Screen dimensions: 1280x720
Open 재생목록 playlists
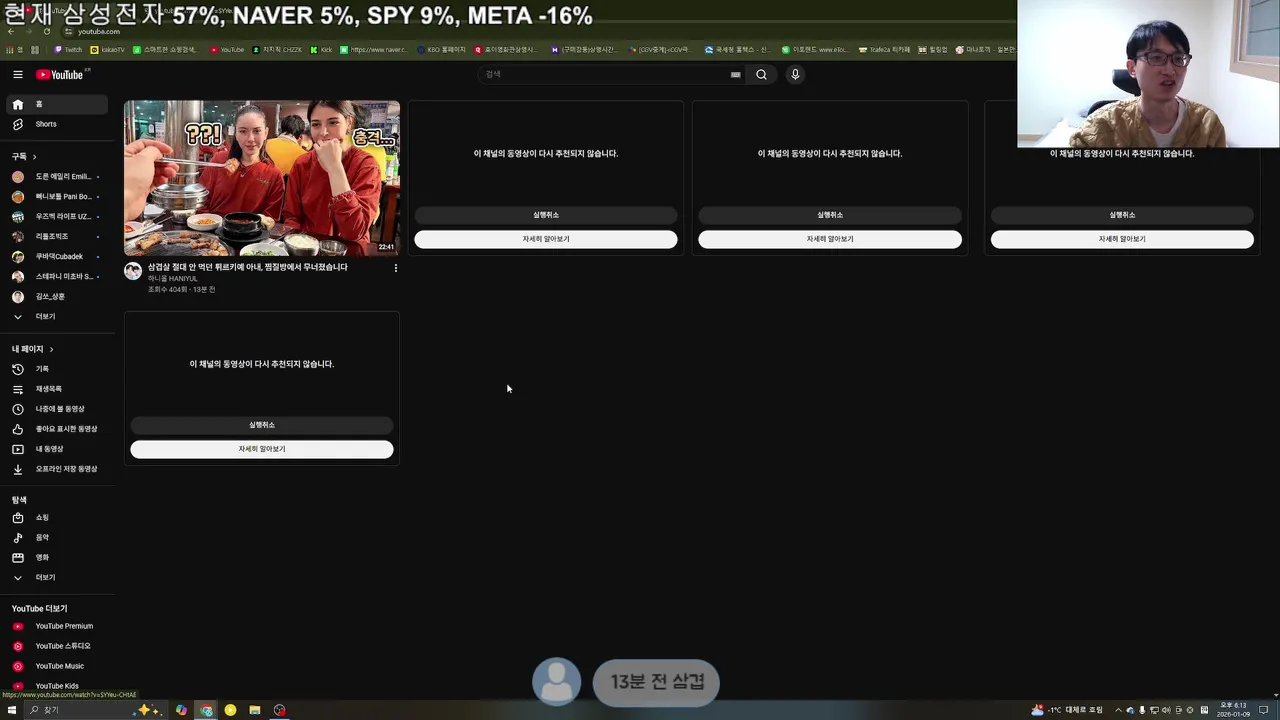56,389
